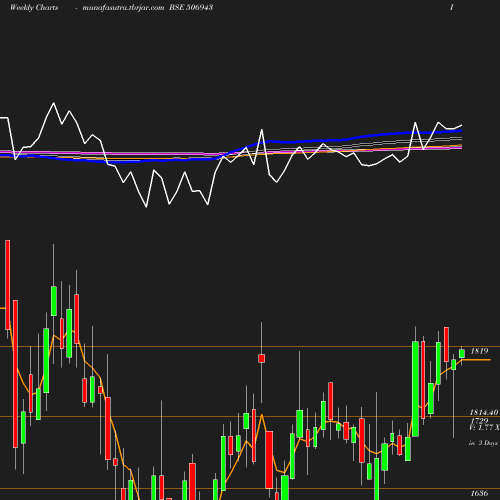The width and height of the screenshot is (500, 500).
Task: Click the "in 3 Days" label
Action: click(483, 443)
